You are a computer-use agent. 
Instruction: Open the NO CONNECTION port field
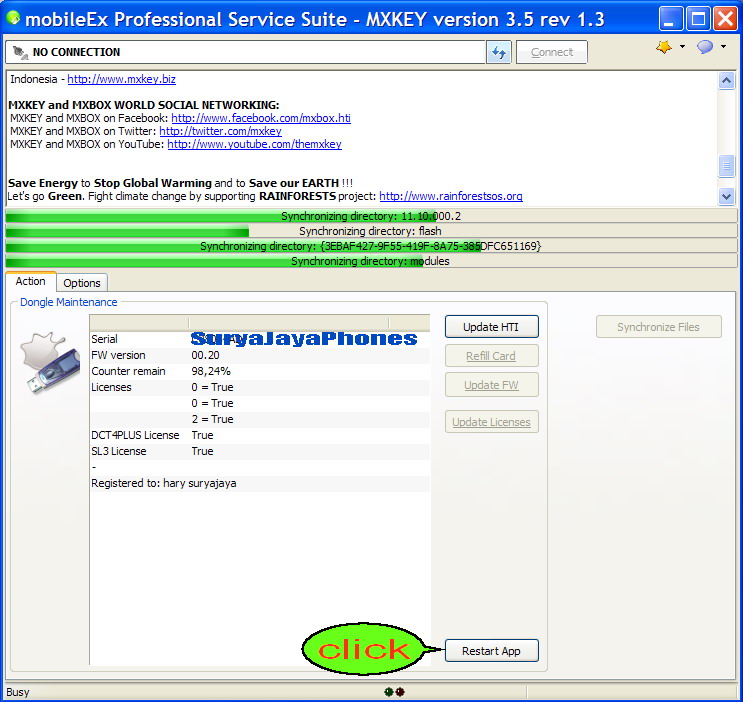[245, 52]
